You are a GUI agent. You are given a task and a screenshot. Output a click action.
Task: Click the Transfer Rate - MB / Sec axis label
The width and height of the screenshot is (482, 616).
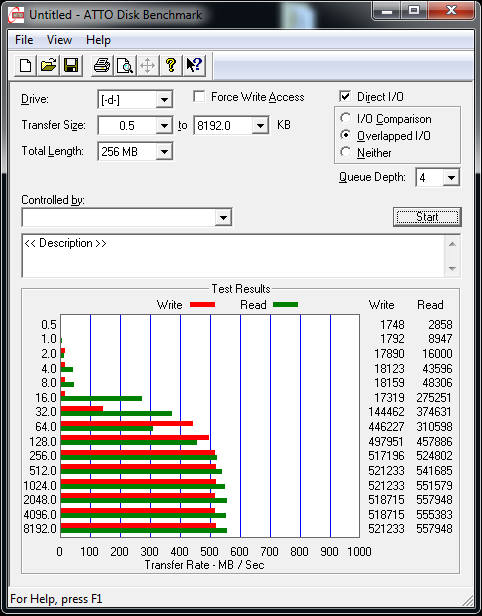coord(204,565)
